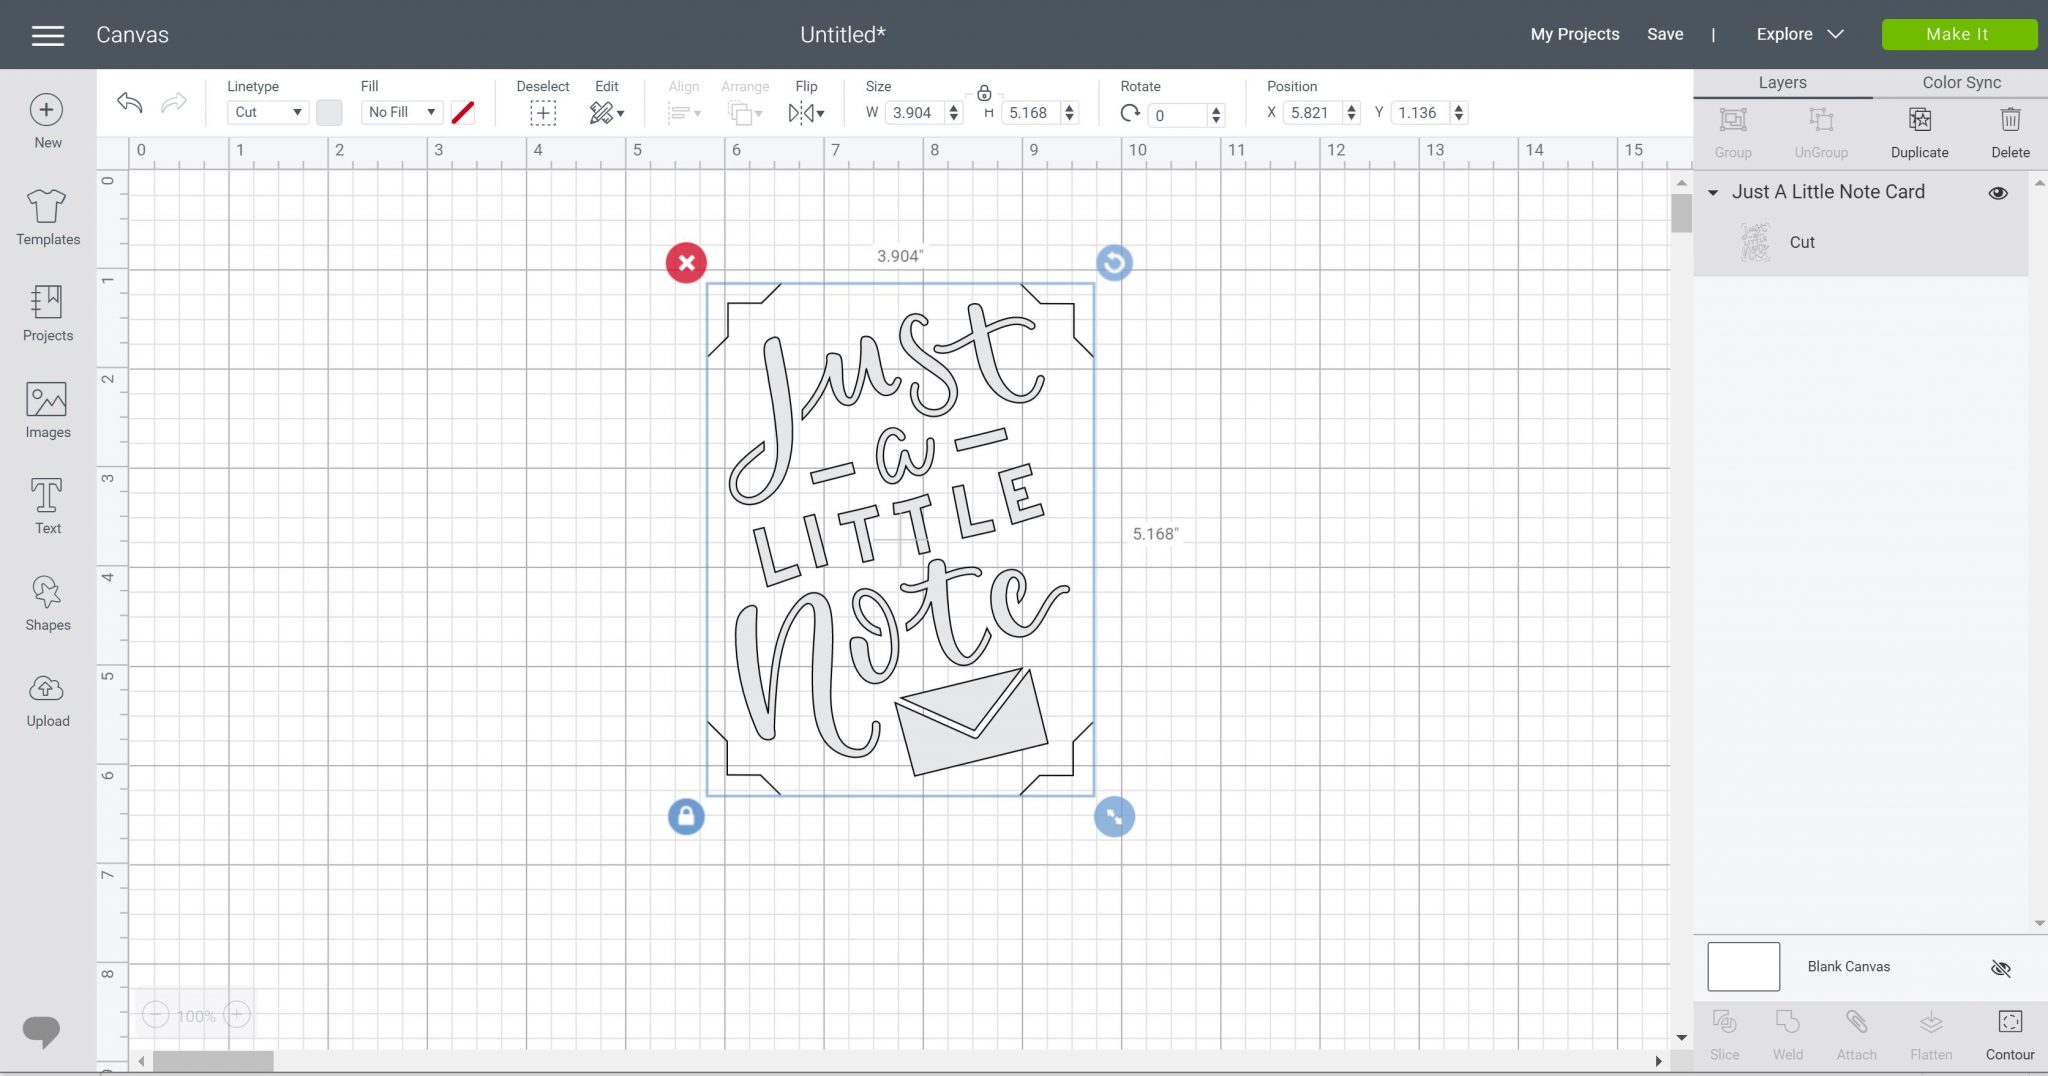Click the Rotate stepper arrows
This screenshot has width=2048, height=1076.
(1216, 115)
